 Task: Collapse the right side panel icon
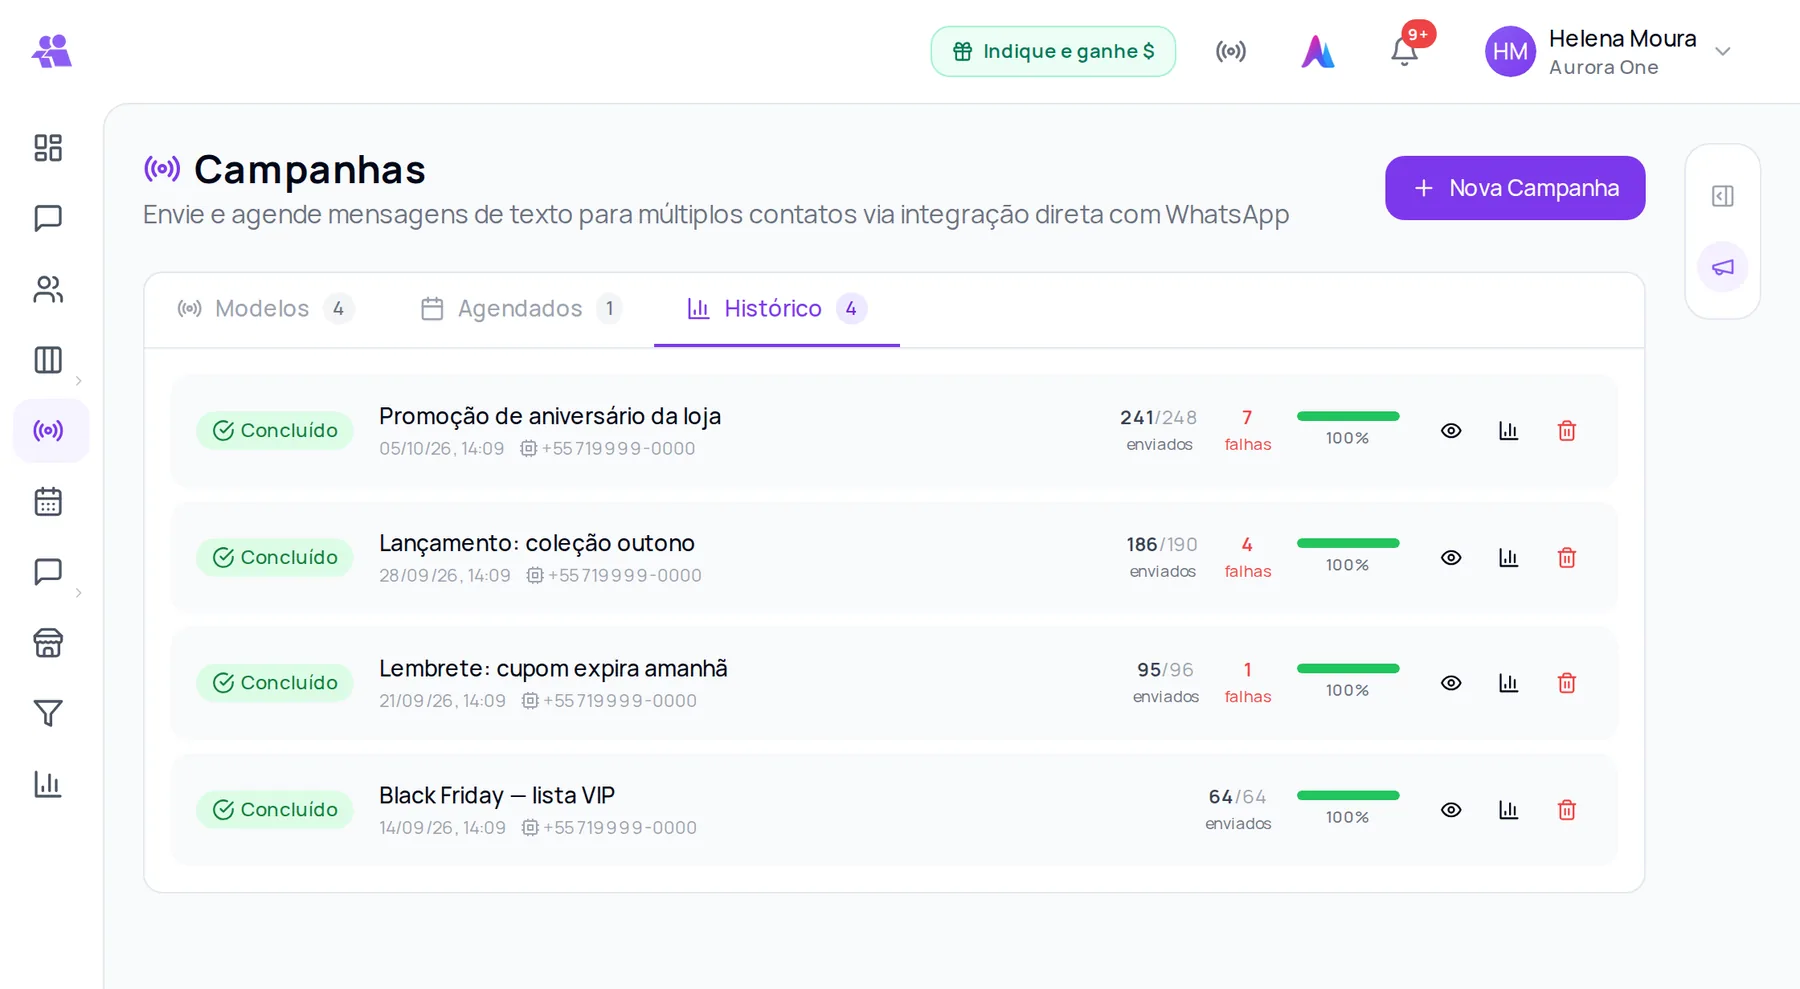click(1723, 196)
